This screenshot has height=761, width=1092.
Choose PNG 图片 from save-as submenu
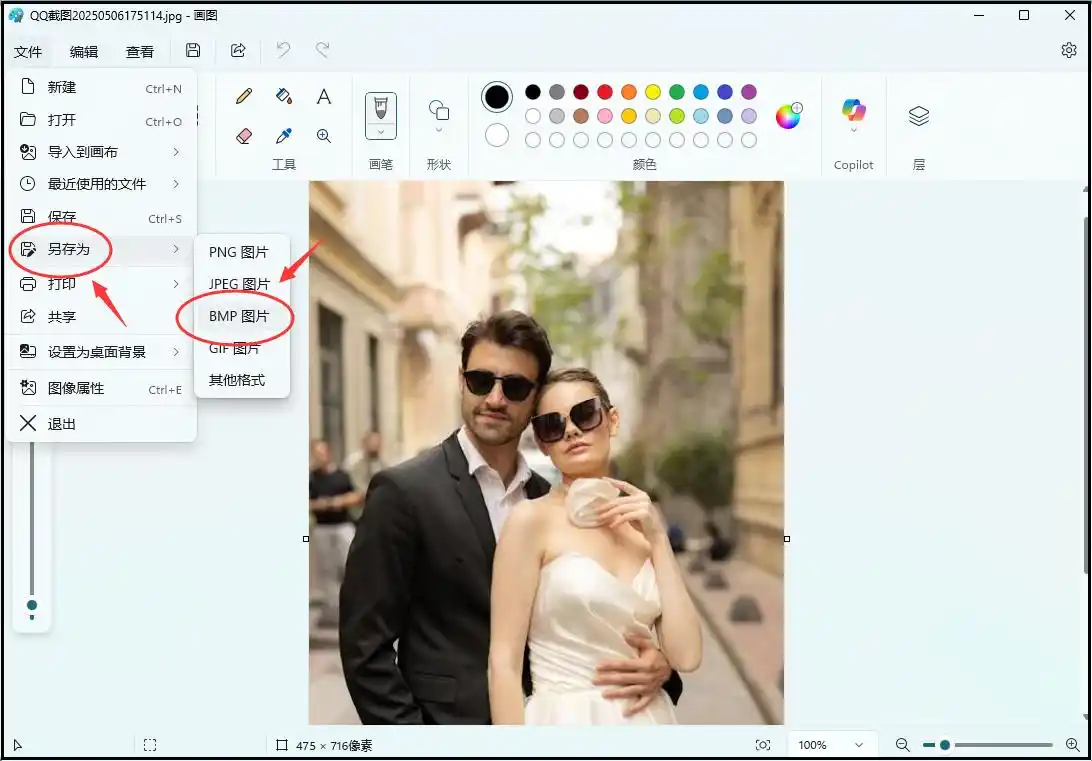[239, 252]
